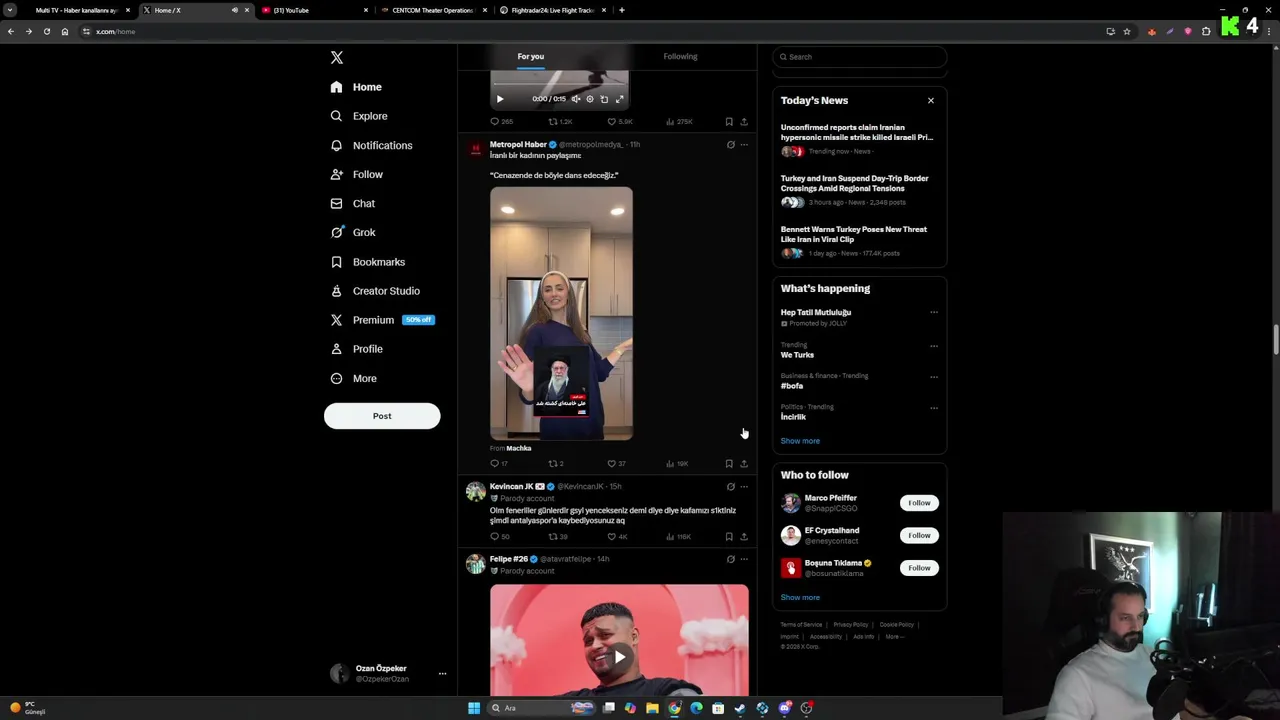The height and width of the screenshot is (720, 1280).
Task: Open a new browser tab
Action: 622,10
